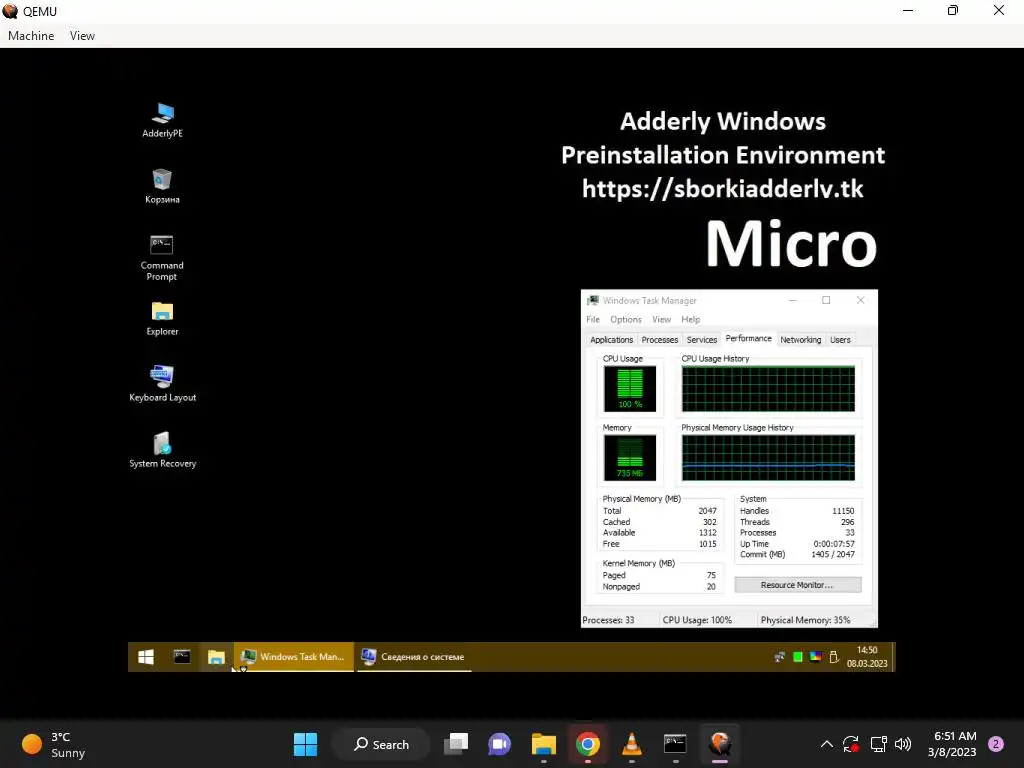Click the QEMU icon on host taskbar
Screen dimensions: 1024x768
[720, 744]
